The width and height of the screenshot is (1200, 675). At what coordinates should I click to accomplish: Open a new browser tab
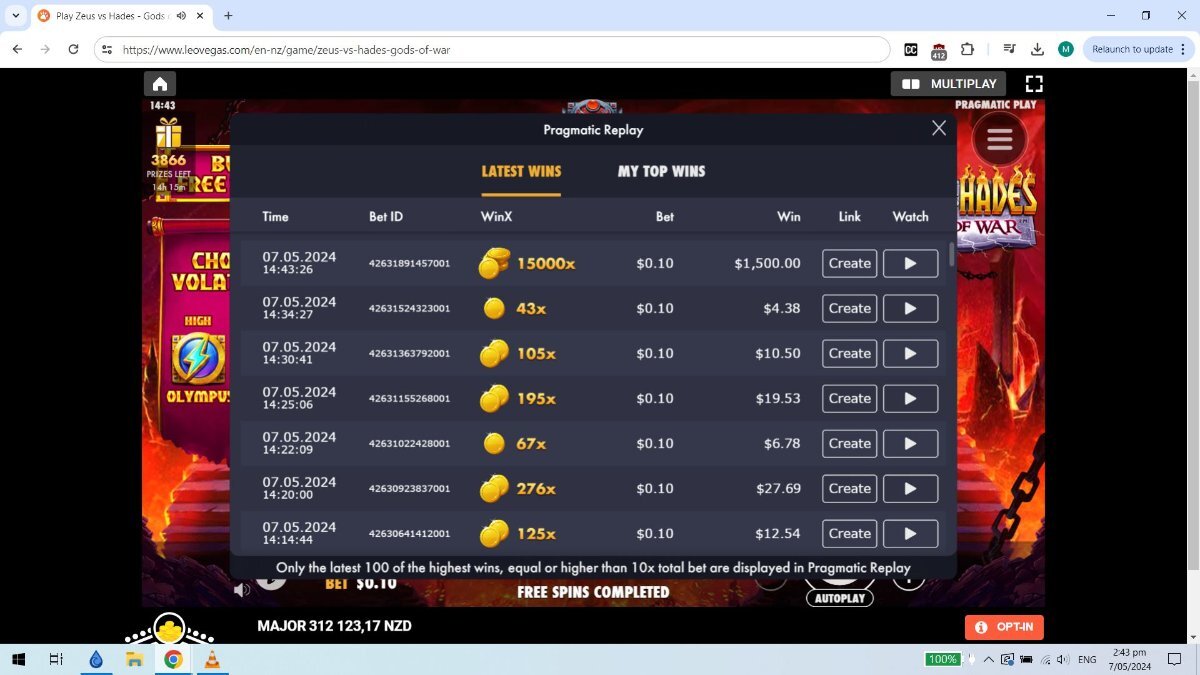point(228,16)
